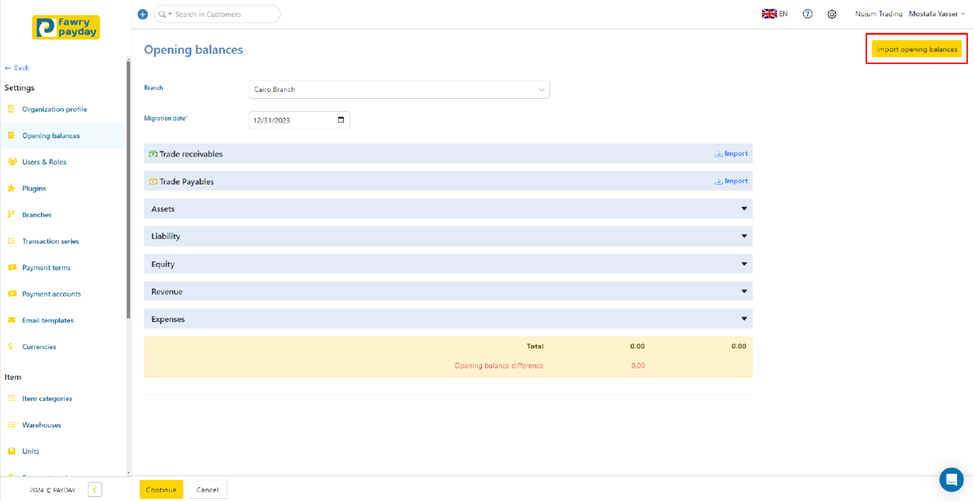Click the Fawry payday logo

pyautogui.click(x=66, y=27)
